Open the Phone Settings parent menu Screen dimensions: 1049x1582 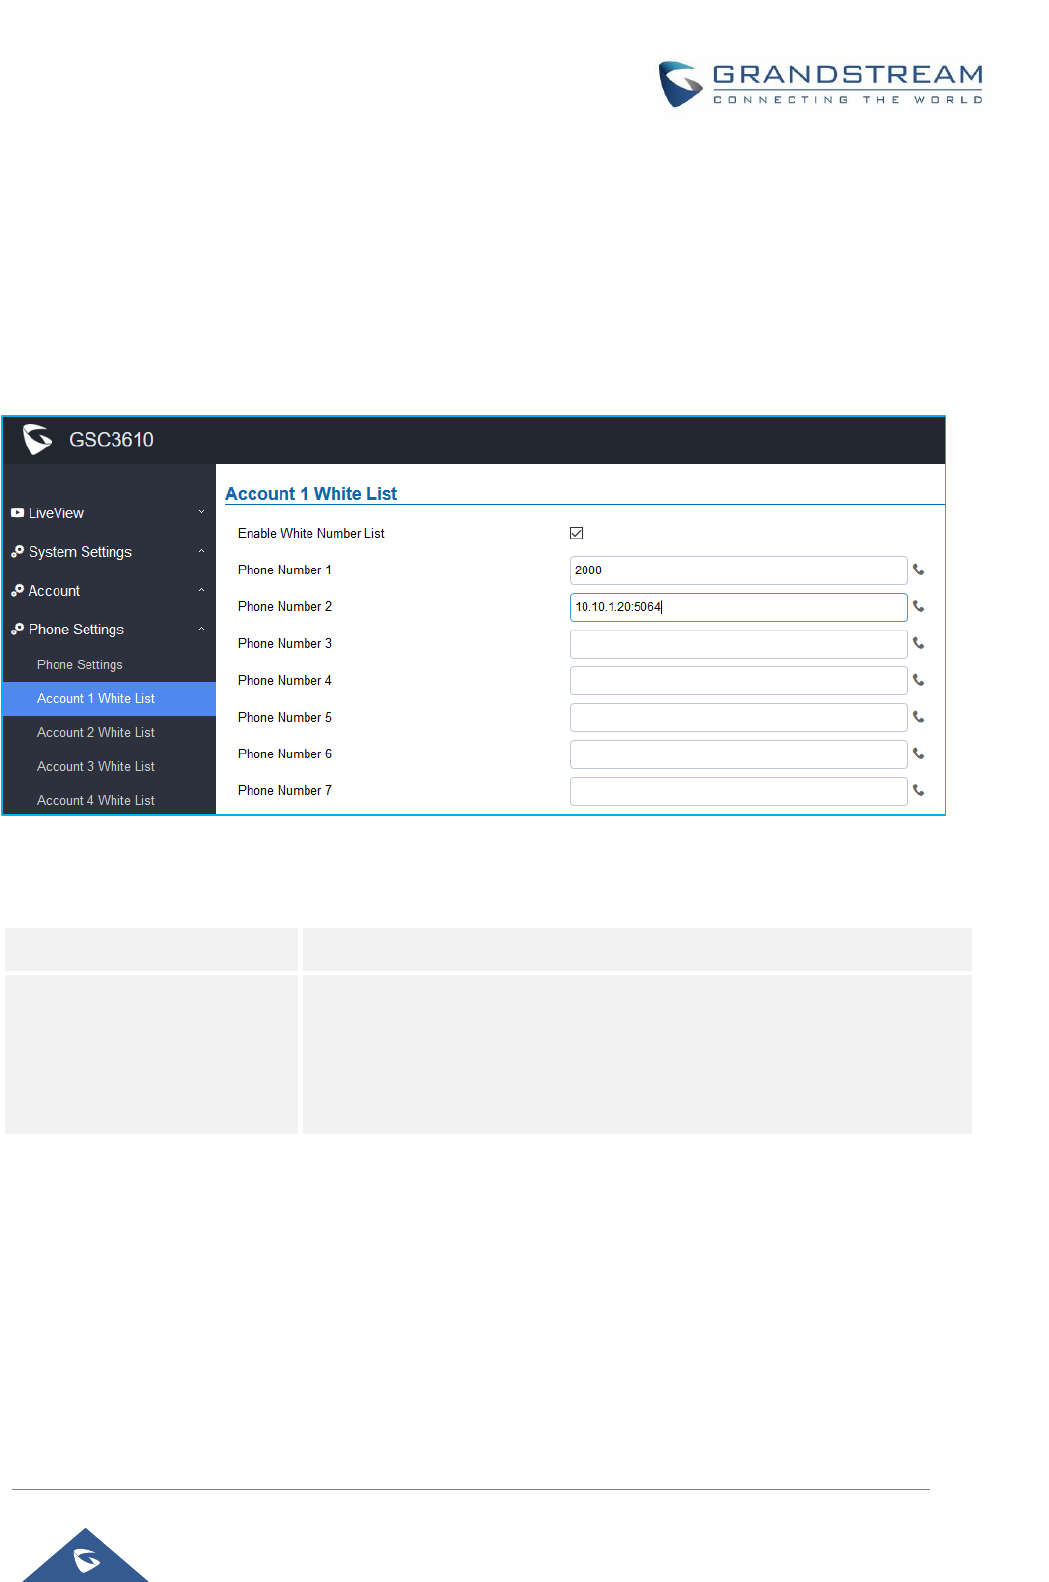pyautogui.click(x=109, y=629)
